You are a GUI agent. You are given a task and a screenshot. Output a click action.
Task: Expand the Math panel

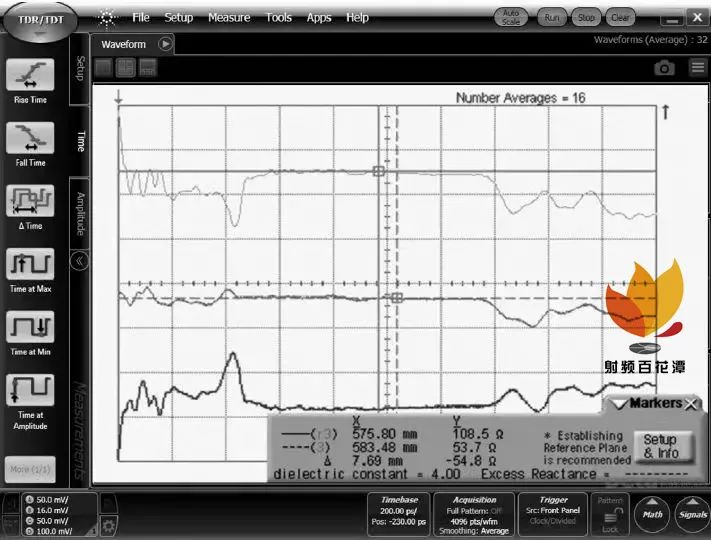point(652,513)
